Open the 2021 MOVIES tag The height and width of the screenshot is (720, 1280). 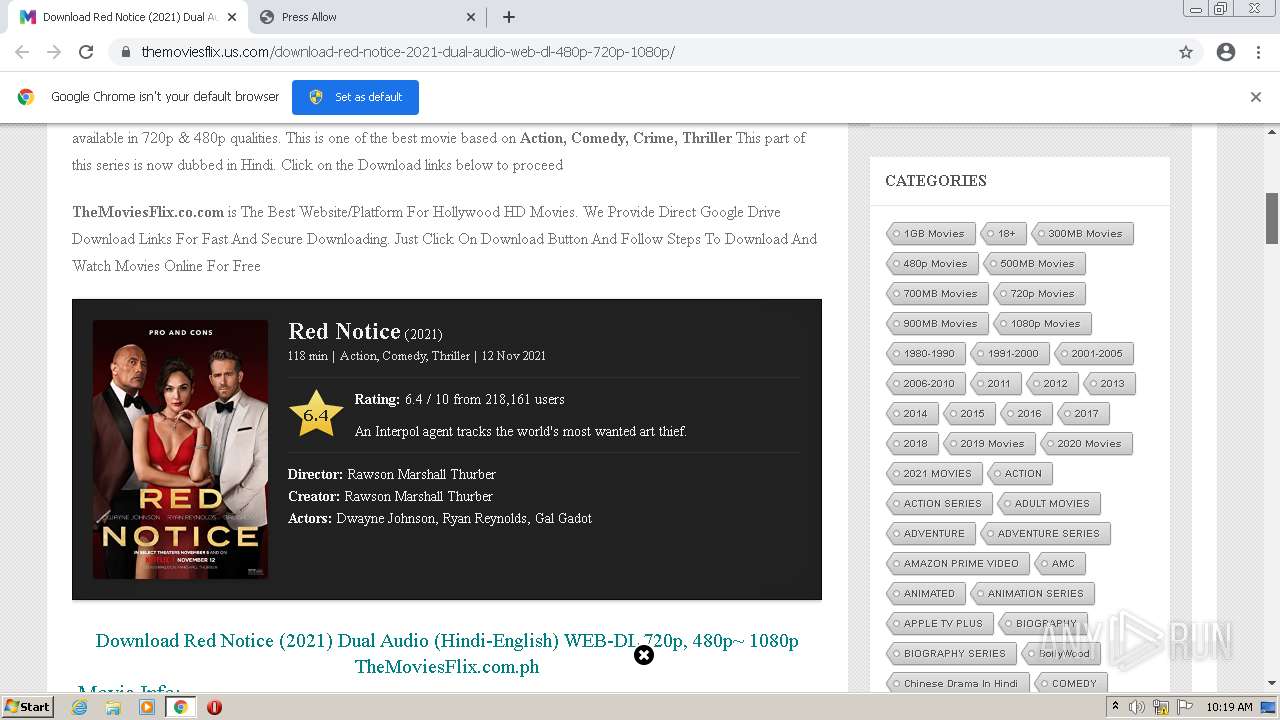pyautogui.click(x=935, y=474)
